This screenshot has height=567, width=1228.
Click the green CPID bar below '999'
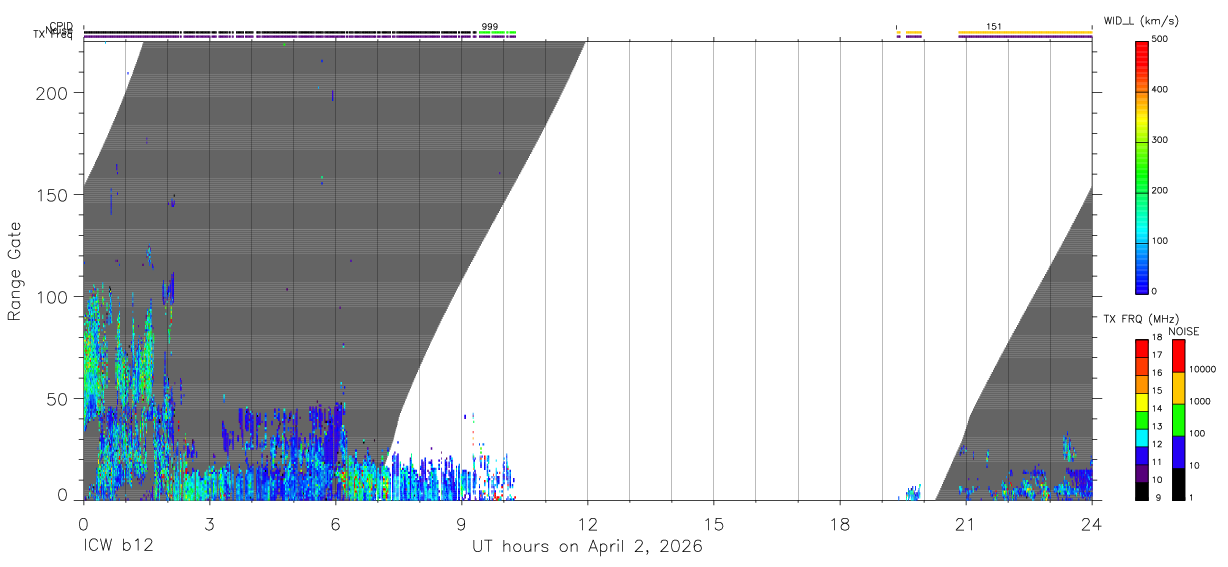point(497,33)
